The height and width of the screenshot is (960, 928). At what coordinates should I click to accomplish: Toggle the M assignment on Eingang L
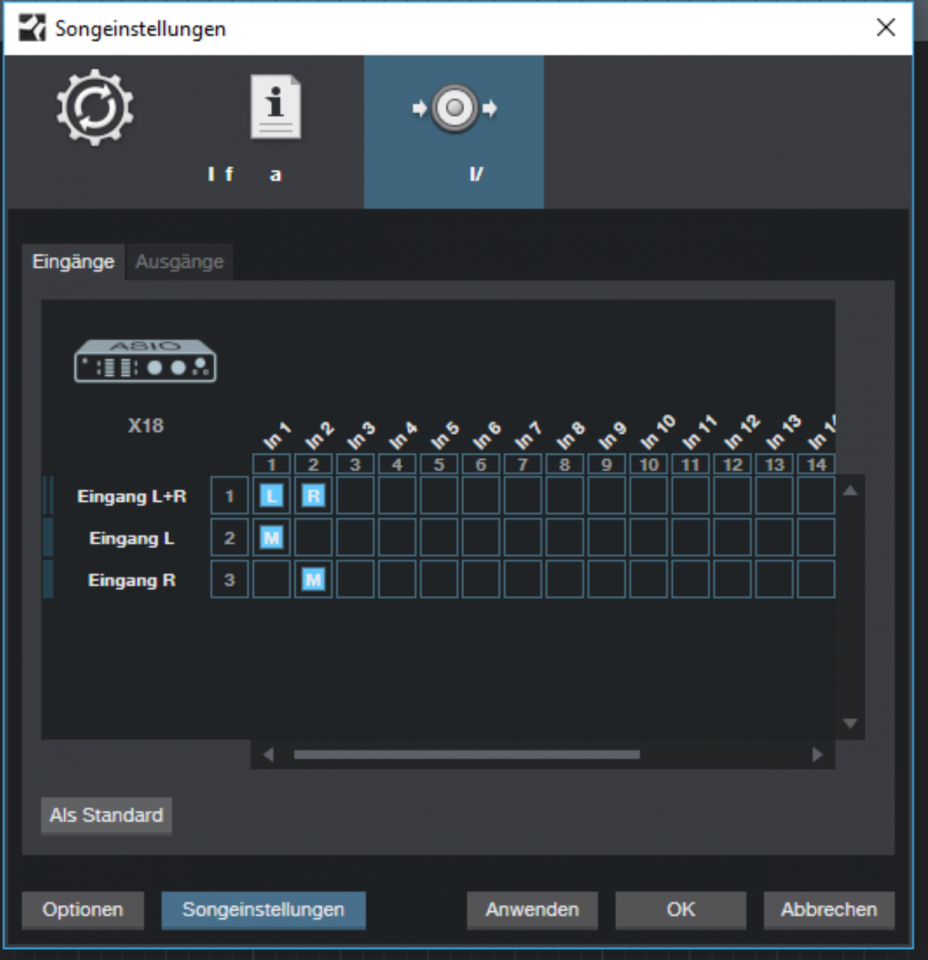point(271,538)
